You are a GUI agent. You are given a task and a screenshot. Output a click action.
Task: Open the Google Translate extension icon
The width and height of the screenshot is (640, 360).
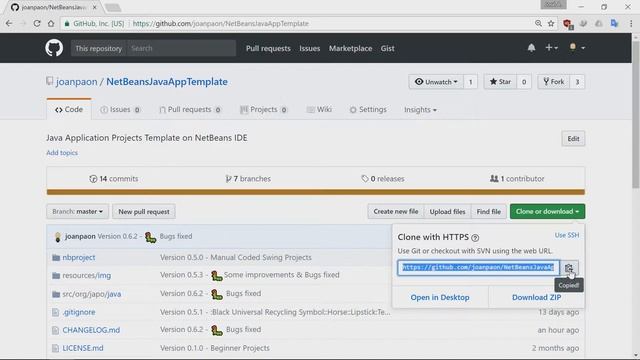click(x=614, y=23)
